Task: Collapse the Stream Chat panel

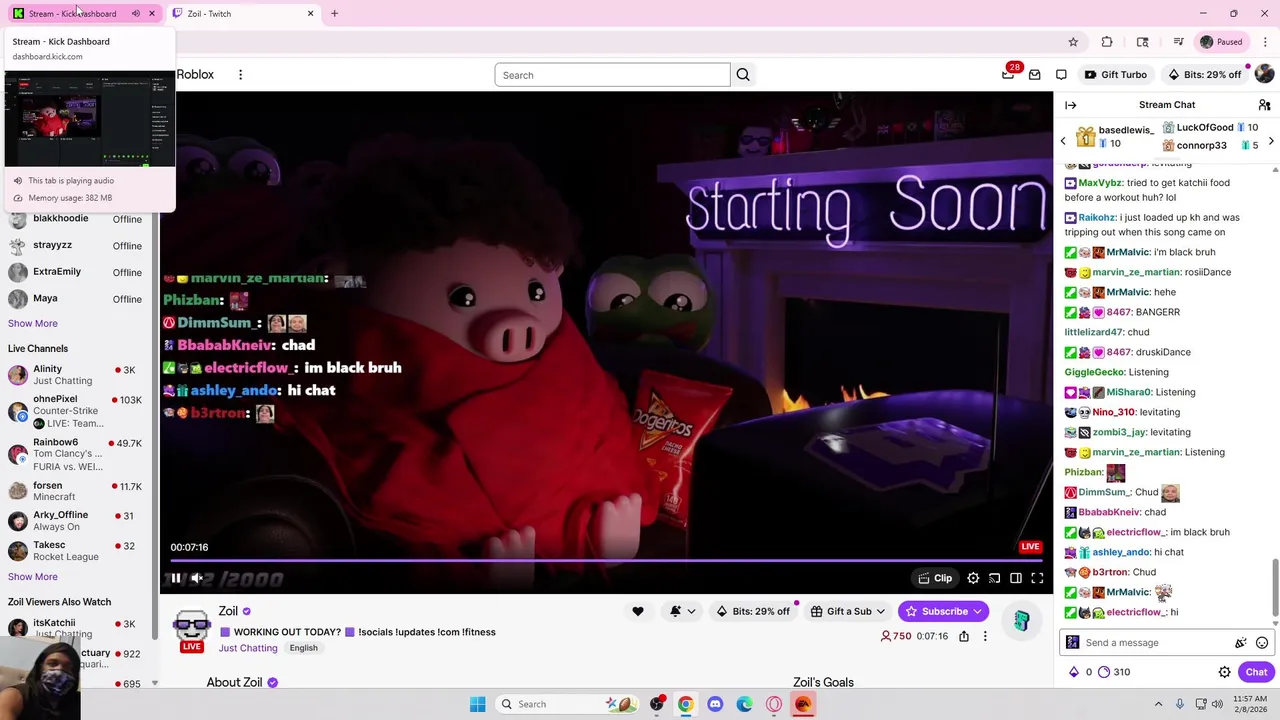Action: point(1071,105)
